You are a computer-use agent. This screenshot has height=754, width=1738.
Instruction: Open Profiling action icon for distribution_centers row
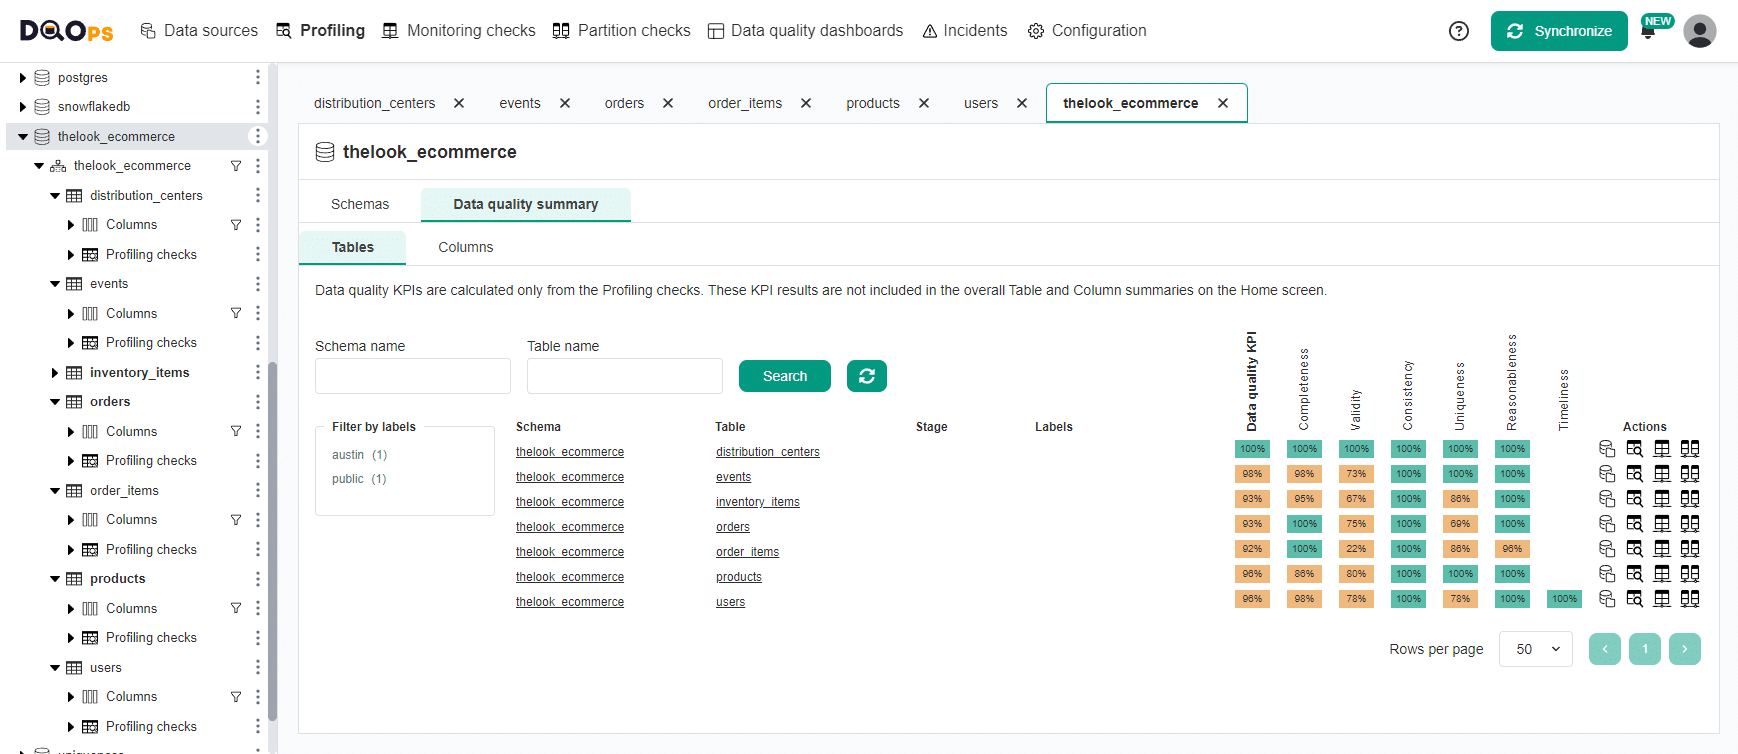coord(1634,449)
